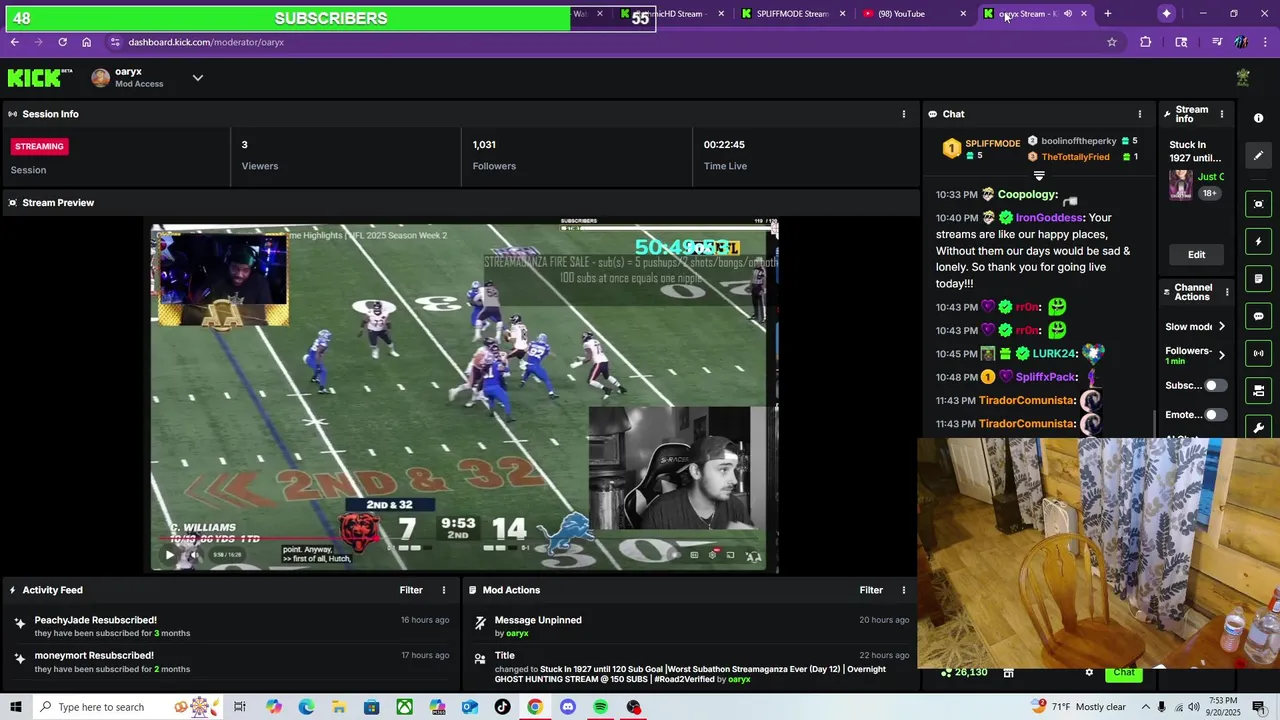Toggle the document activity panel icon
This screenshot has width=1280, height=720.
pos(1258,278)
